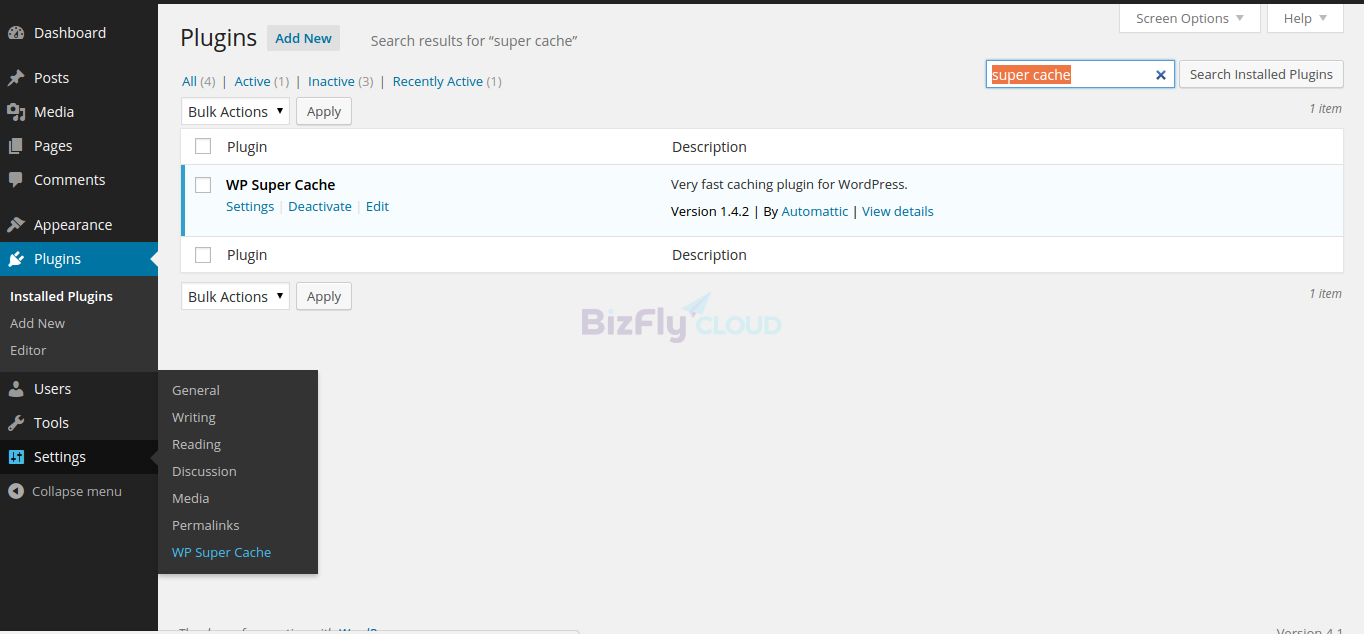Click the Settings sliders icon
Image resolution: width=1364 pixels, height=634 pixels.
pyautogui.click(x=16, y=457)
